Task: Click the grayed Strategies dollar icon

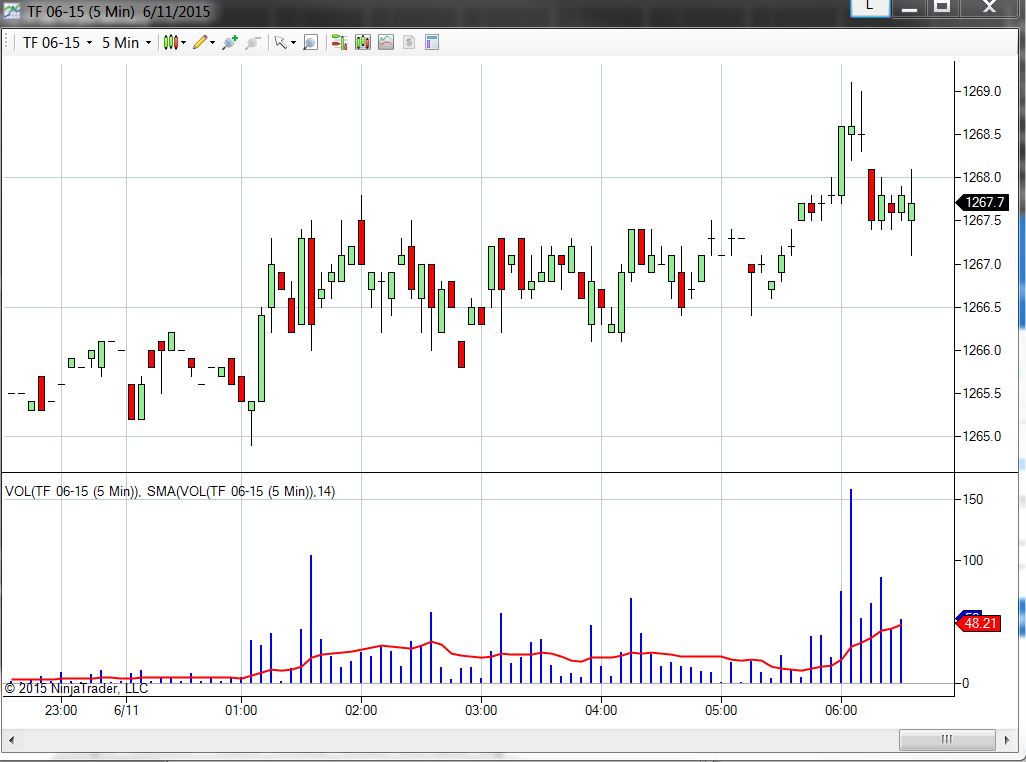Action: click(x=409, y=43)
